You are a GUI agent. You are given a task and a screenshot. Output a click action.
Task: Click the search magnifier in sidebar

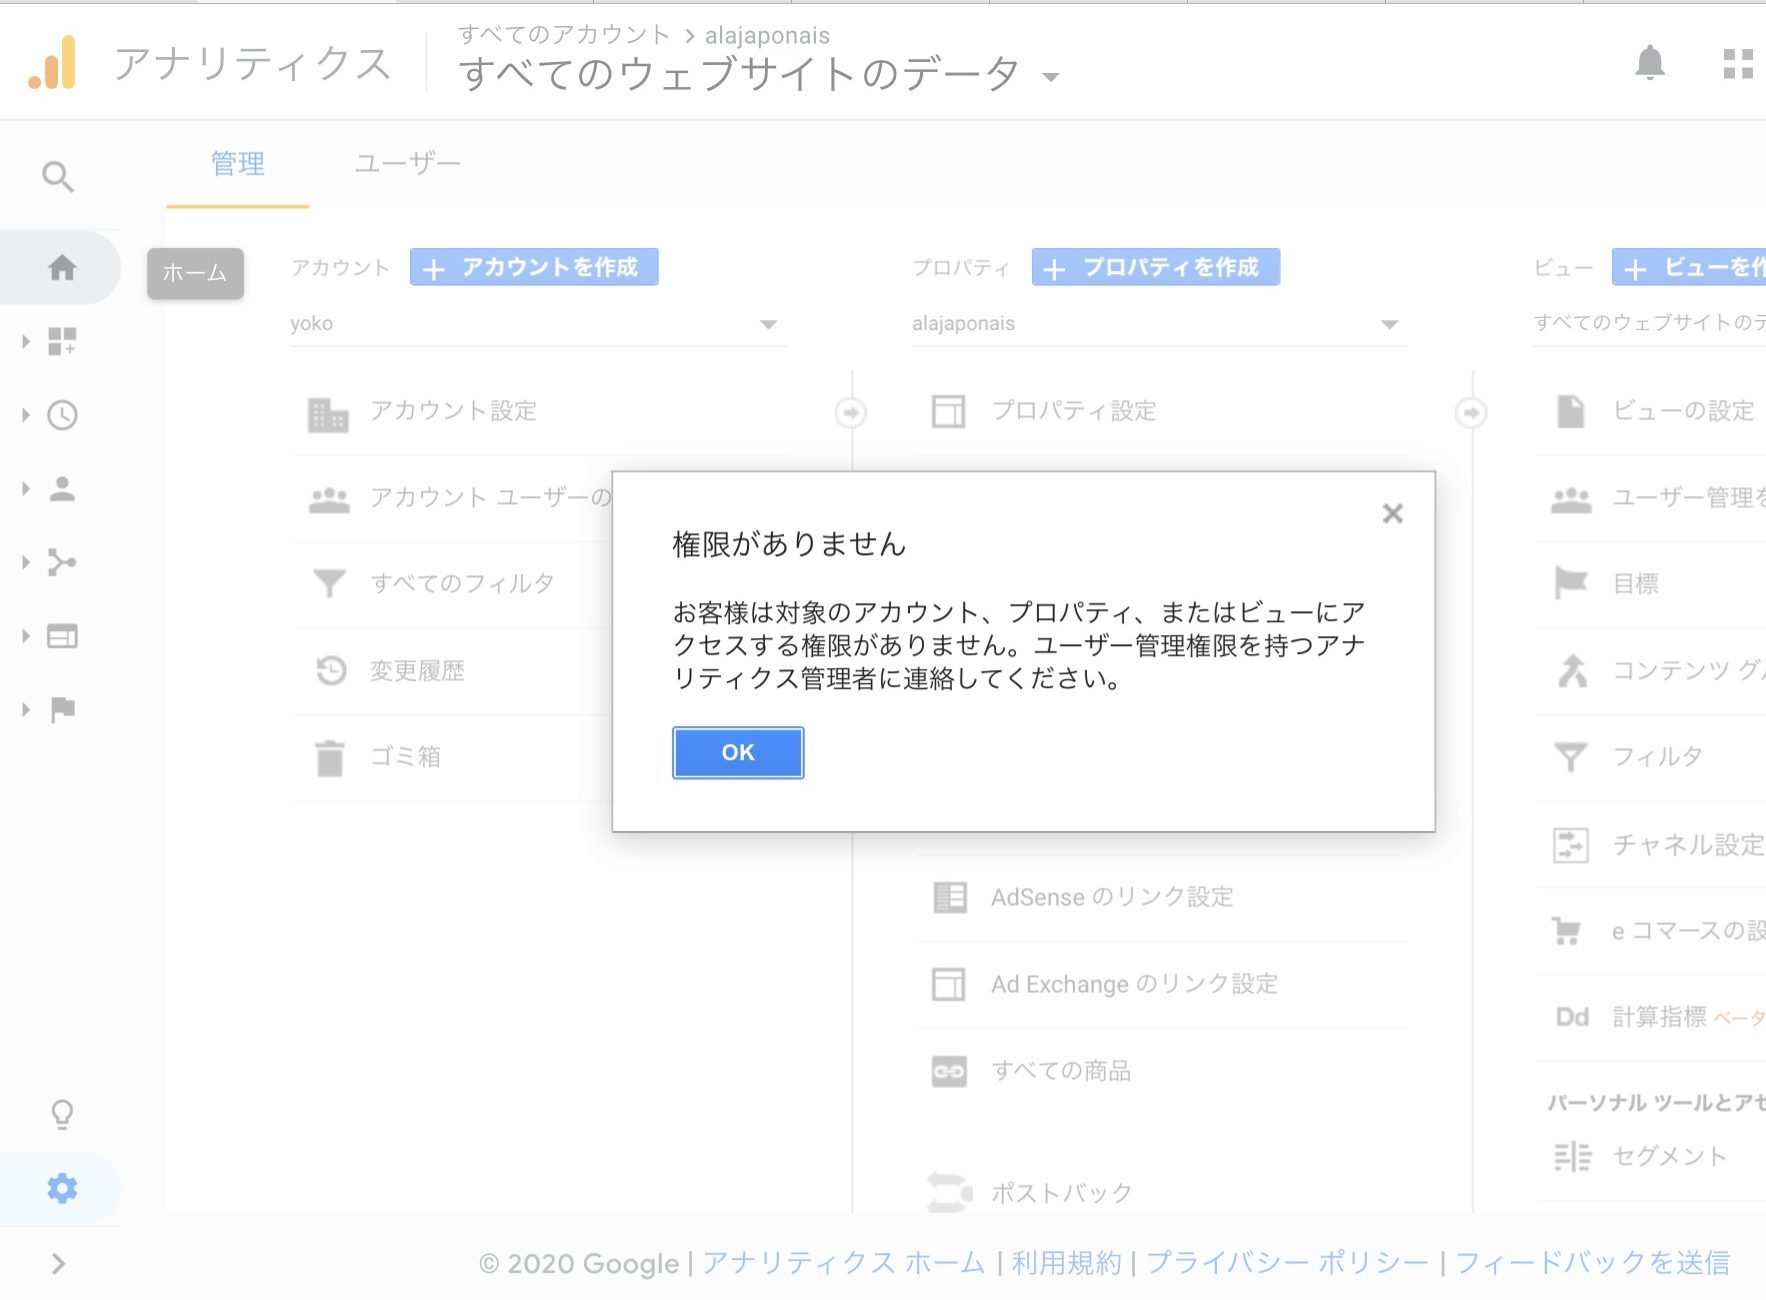click(x=58, y=177)
